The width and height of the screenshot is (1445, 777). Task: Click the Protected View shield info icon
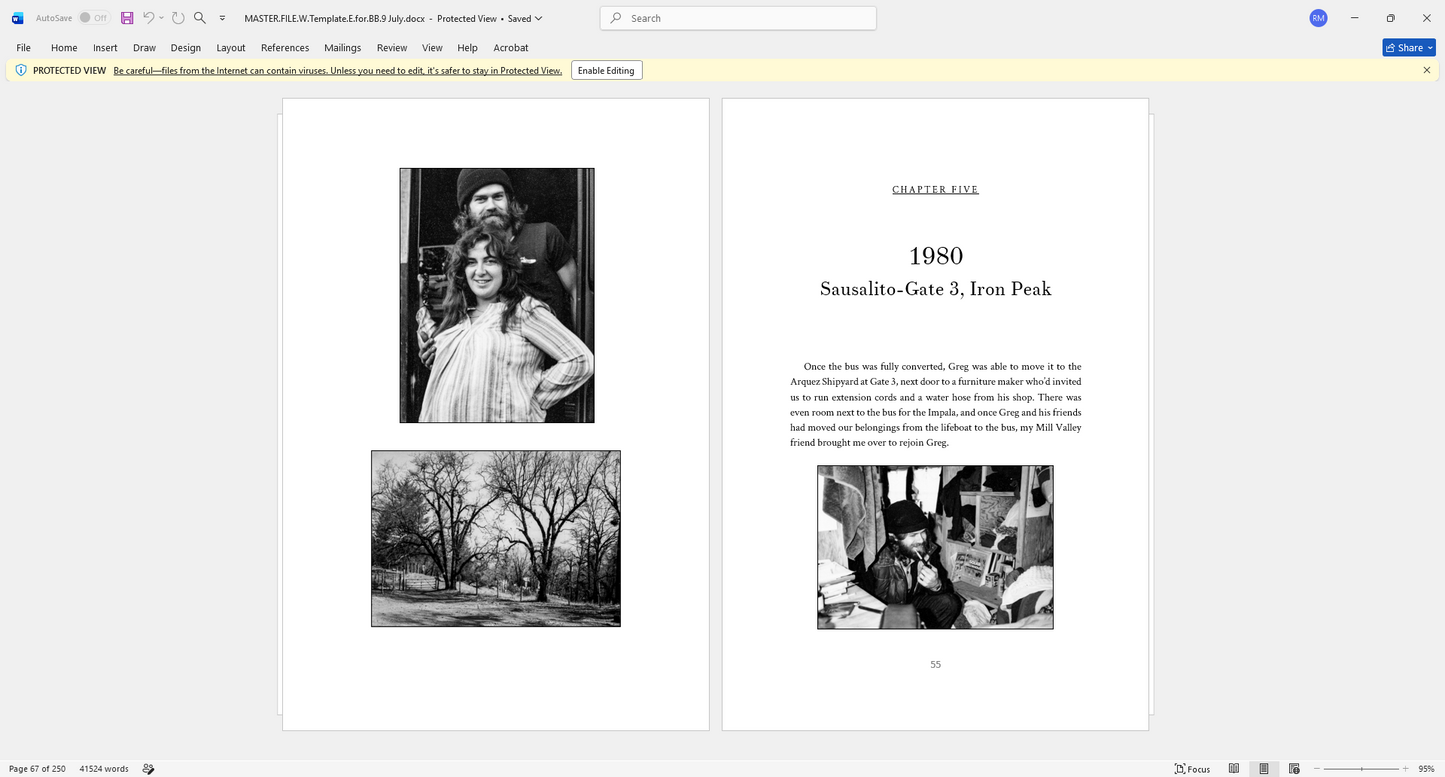pos(21,70)
